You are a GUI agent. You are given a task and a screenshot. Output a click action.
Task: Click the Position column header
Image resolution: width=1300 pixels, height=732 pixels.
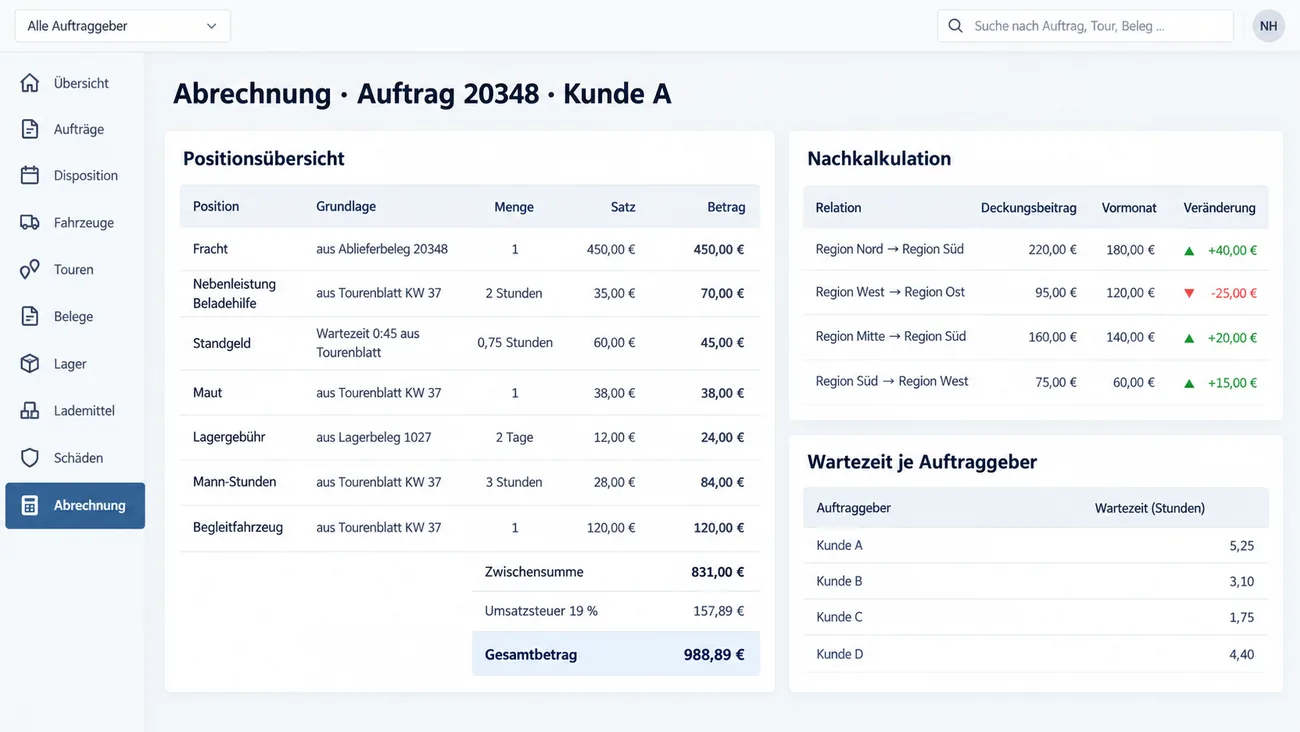tap(216, 207)
